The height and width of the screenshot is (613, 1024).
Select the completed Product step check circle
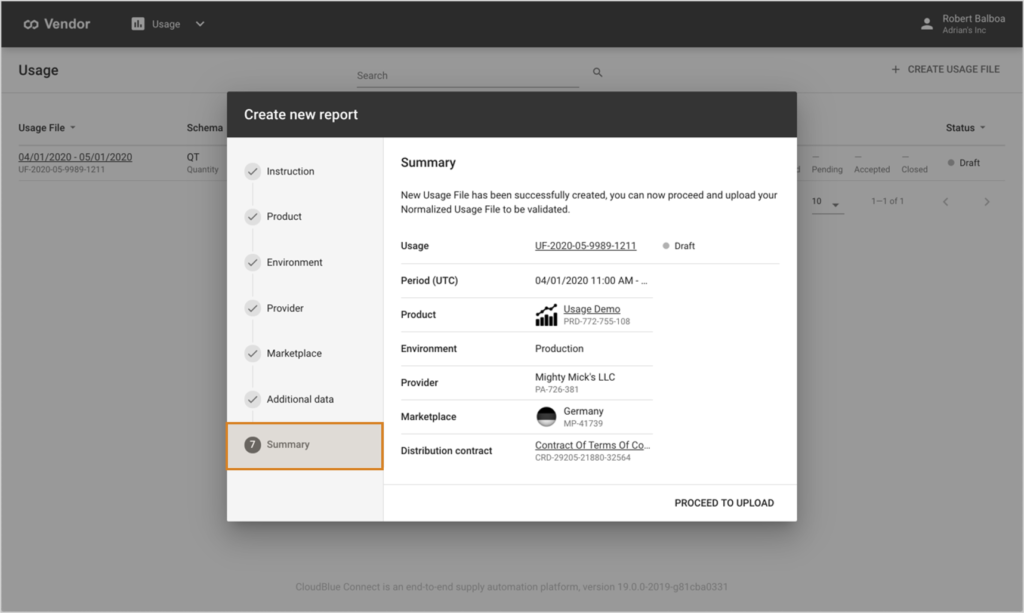252,216
